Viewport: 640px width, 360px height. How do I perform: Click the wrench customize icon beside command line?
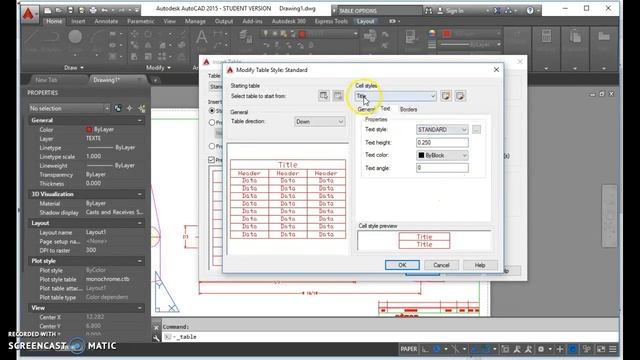point(156,338)
